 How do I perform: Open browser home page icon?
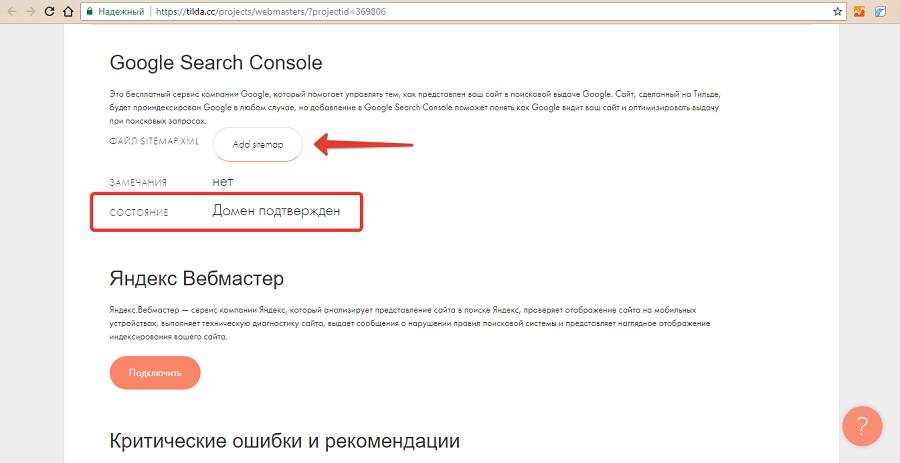click(68, 11)
